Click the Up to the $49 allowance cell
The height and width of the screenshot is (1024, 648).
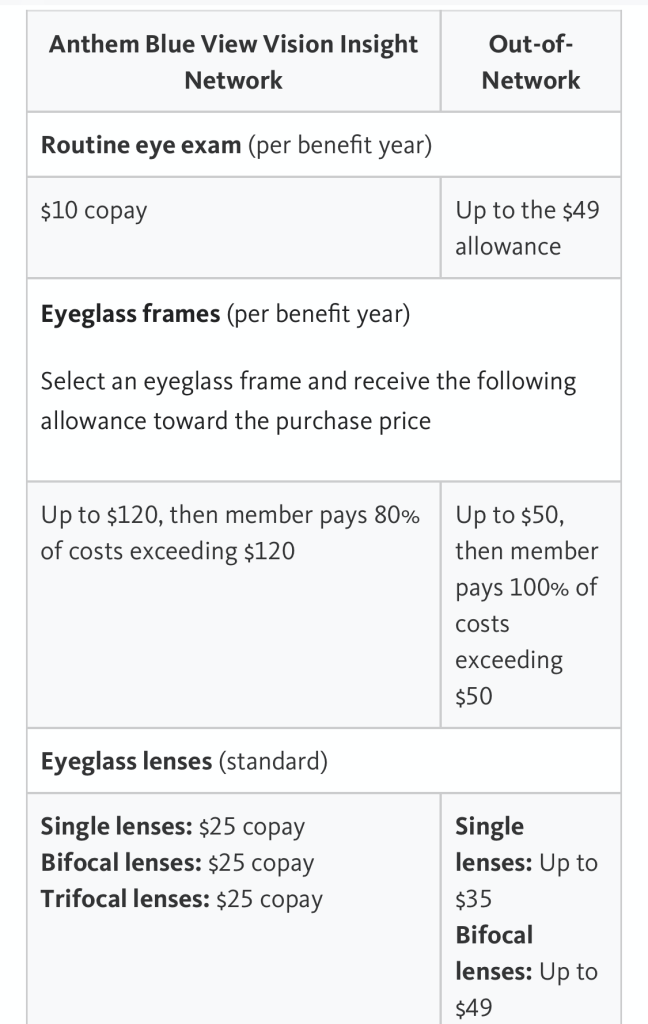point(527,228)
